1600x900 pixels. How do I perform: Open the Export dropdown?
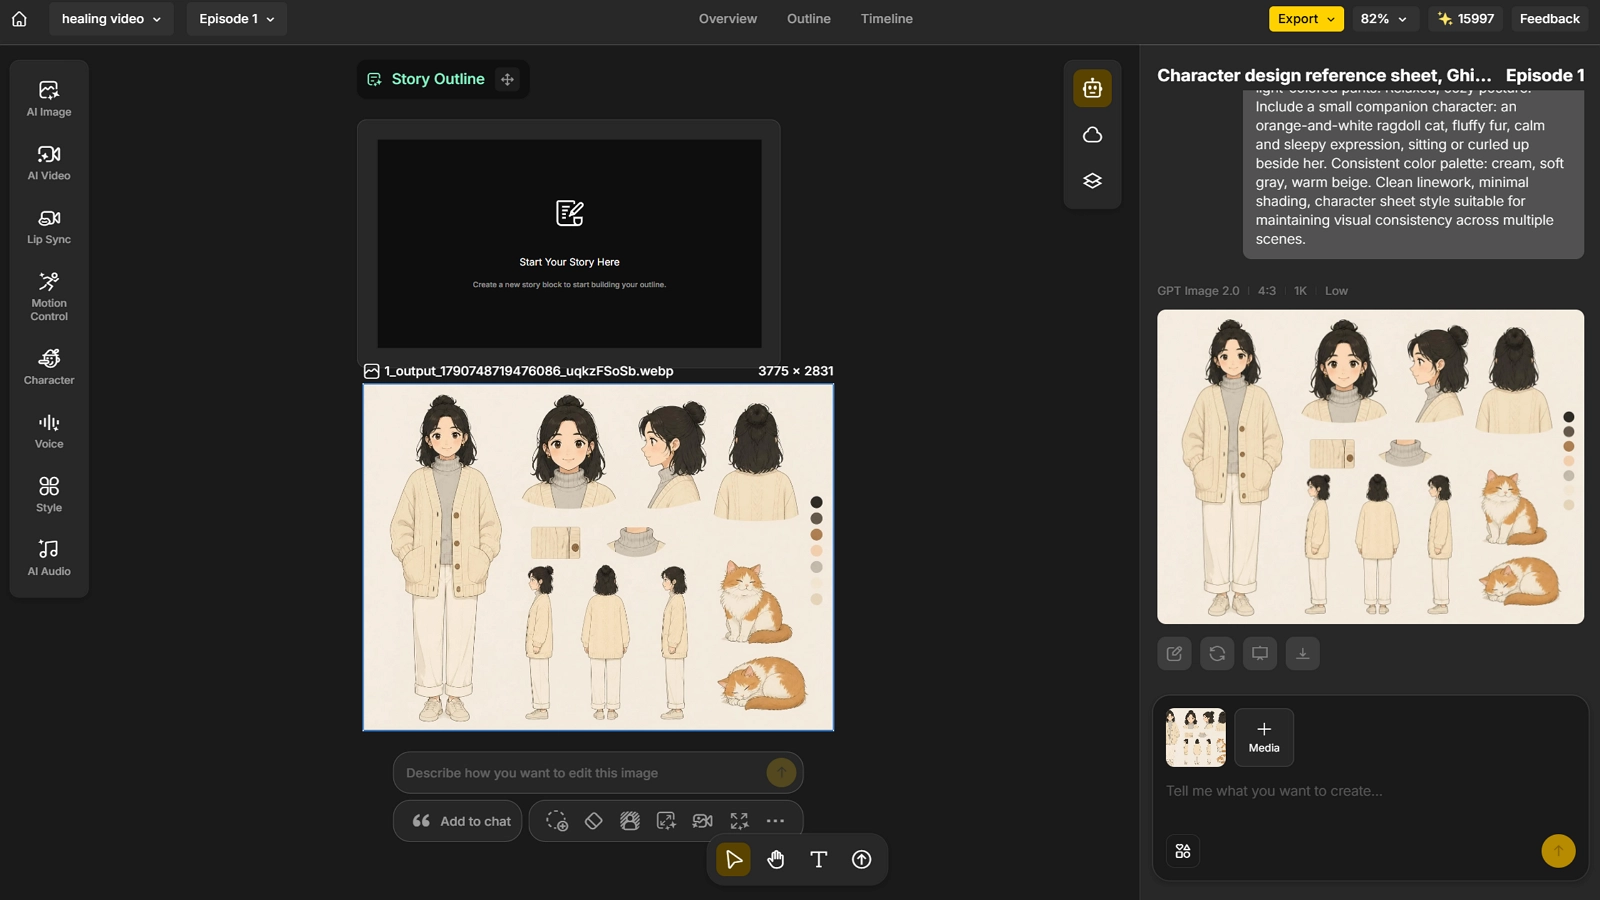pyautogui.click(x=1306, y=19)
